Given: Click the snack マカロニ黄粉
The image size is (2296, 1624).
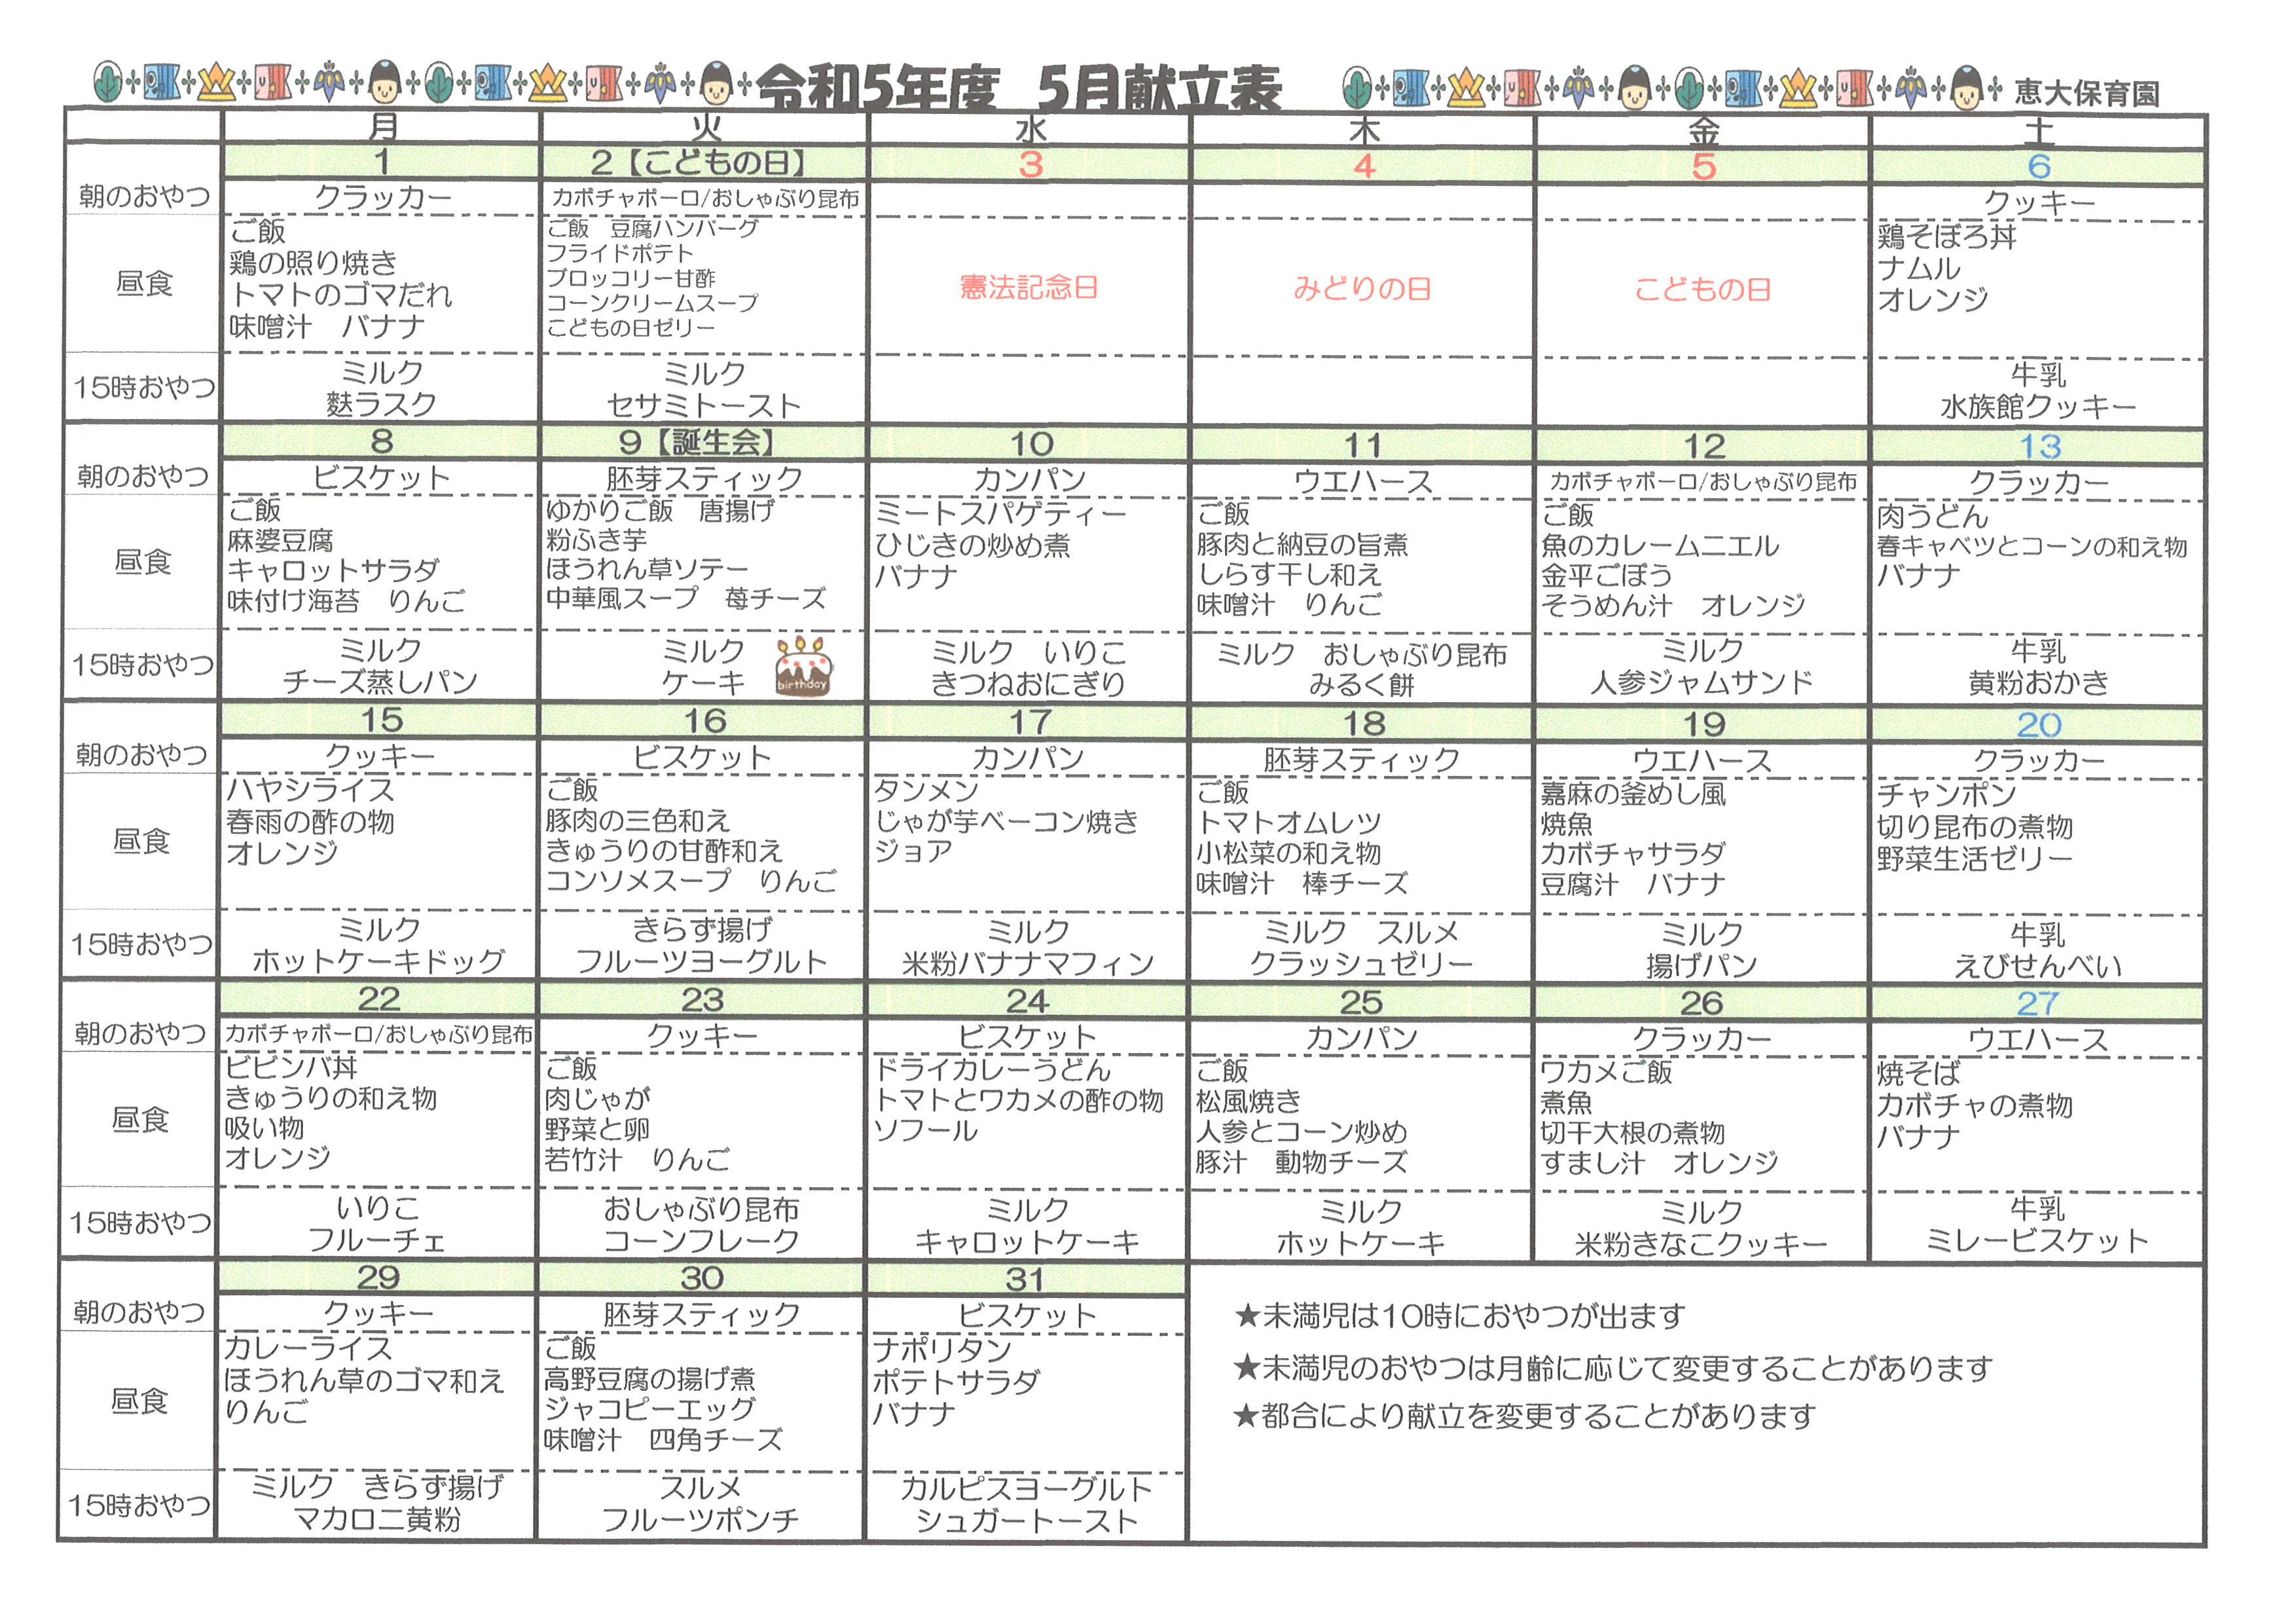Looking at the screenshot, I should click(x=377, y=1520).
